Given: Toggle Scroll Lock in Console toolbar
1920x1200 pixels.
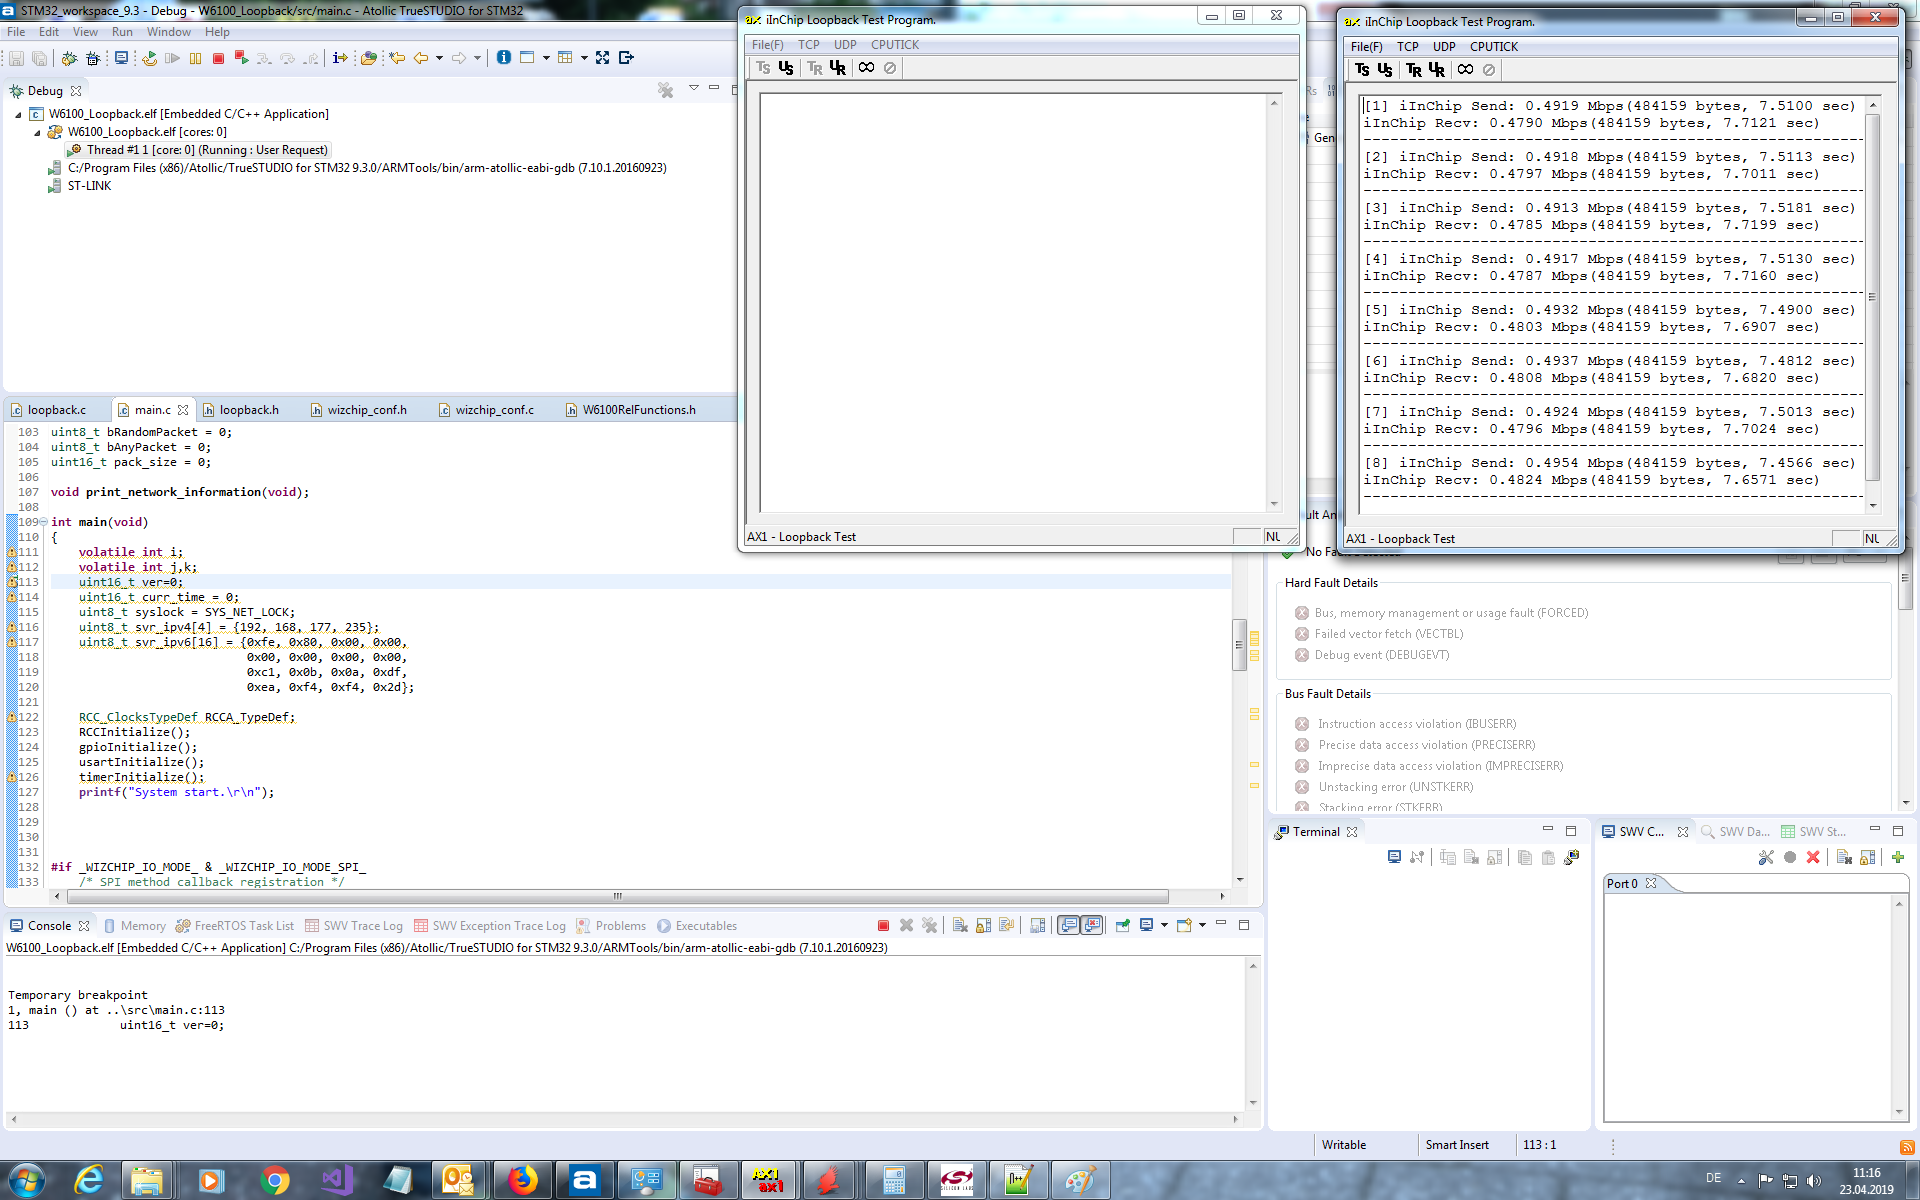Looking at the screenshot, I should (983, 925).
